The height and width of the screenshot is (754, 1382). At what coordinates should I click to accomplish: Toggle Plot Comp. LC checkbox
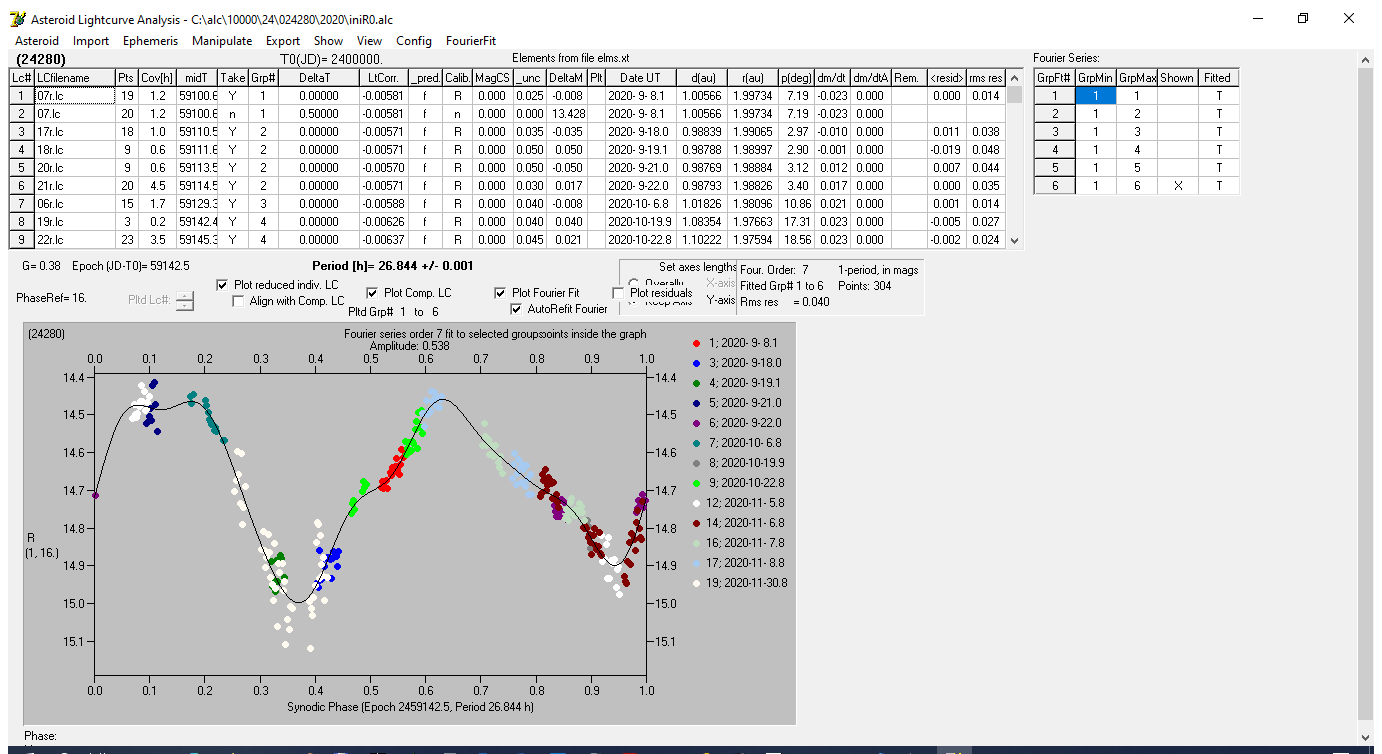click(x=372, y=293)
